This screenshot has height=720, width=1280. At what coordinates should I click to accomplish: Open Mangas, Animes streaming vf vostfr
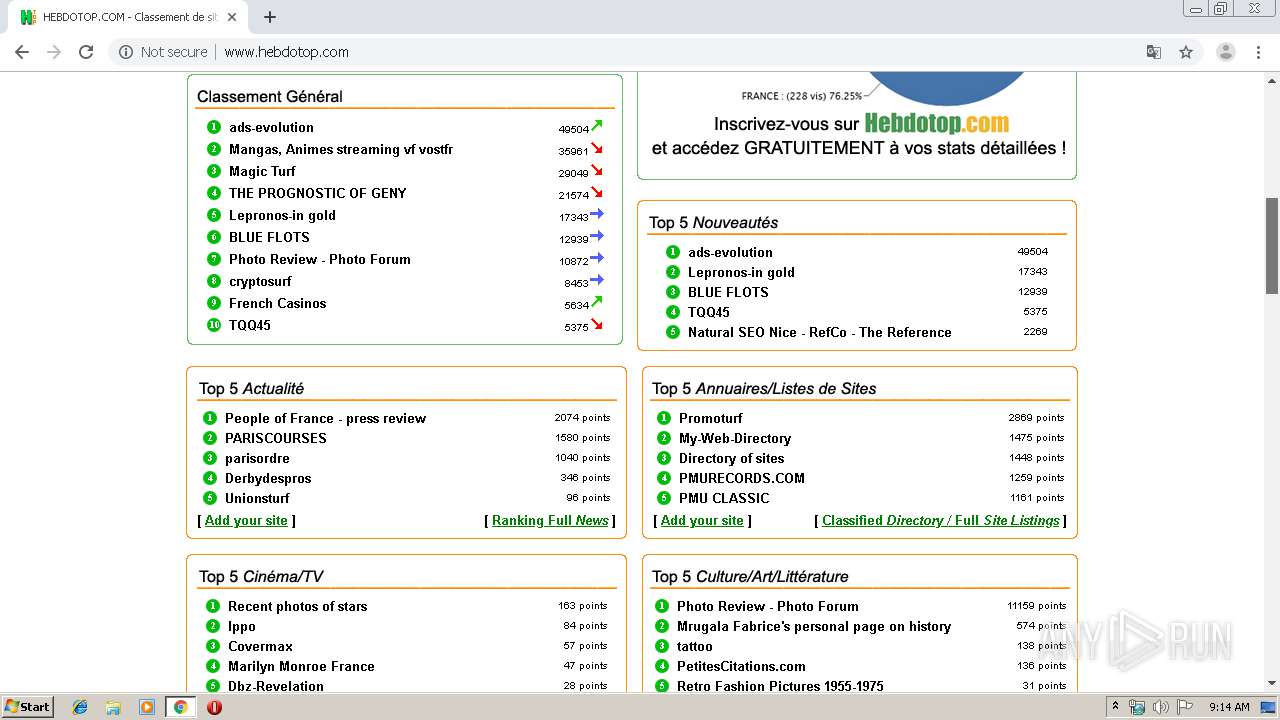click(341, 149)
